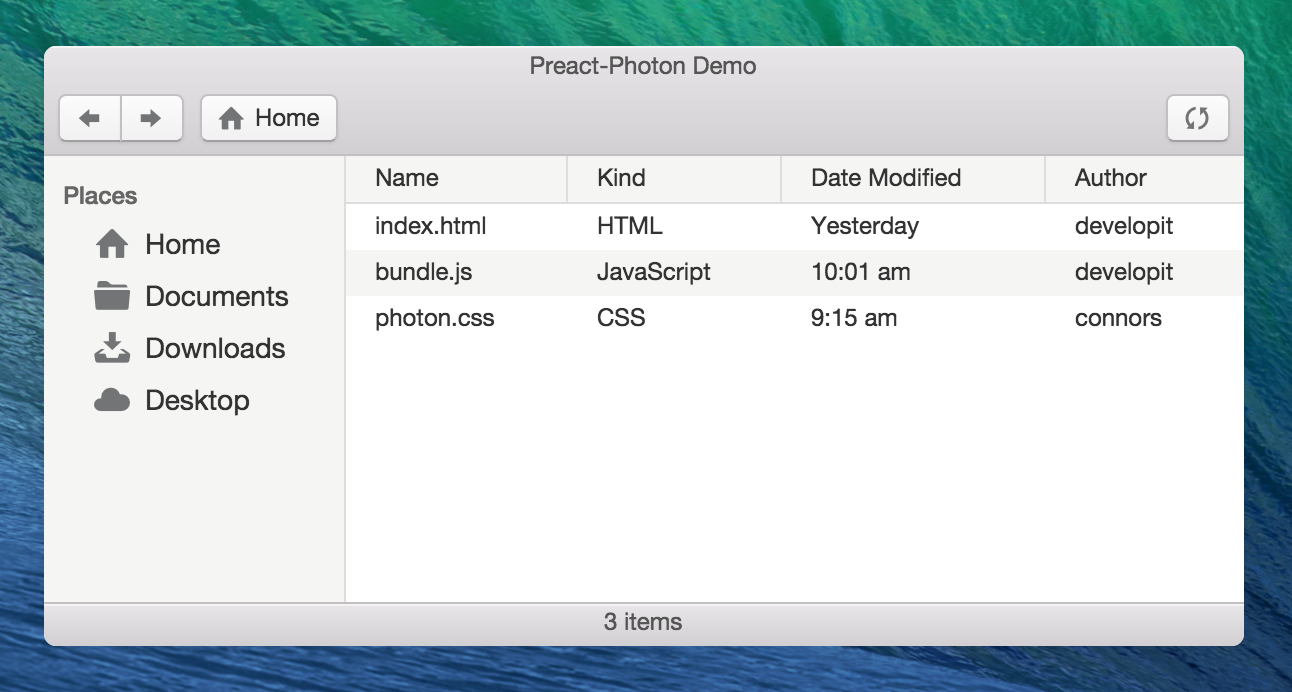Viewport: 1292px width, 692px height.
Task: Click the Preact-Photon Demo window title
Action: pos(643,67)
